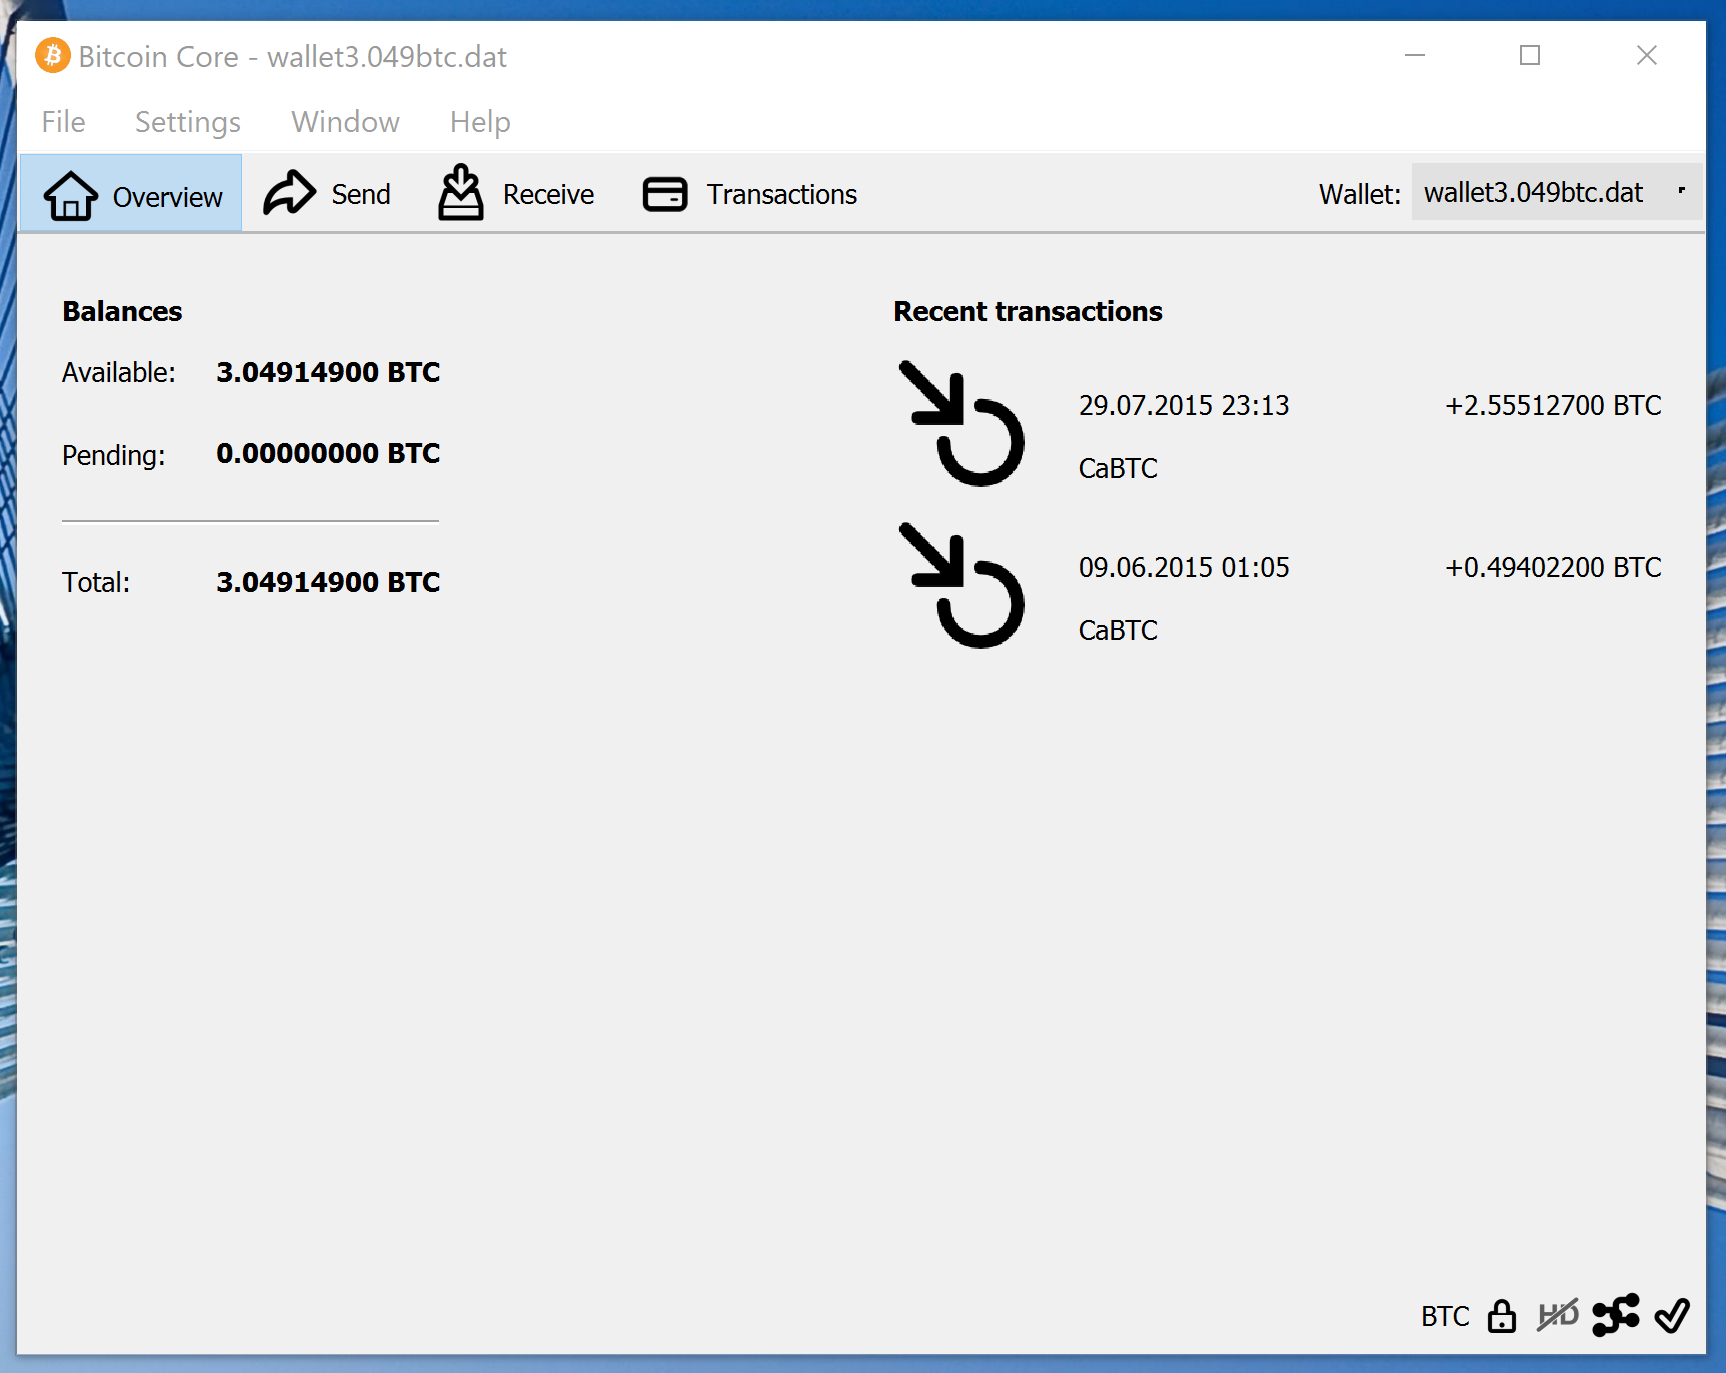Screen dimensions: 1726x1373
Task: Click the network connections status icon
Action: (1616, 1315)
